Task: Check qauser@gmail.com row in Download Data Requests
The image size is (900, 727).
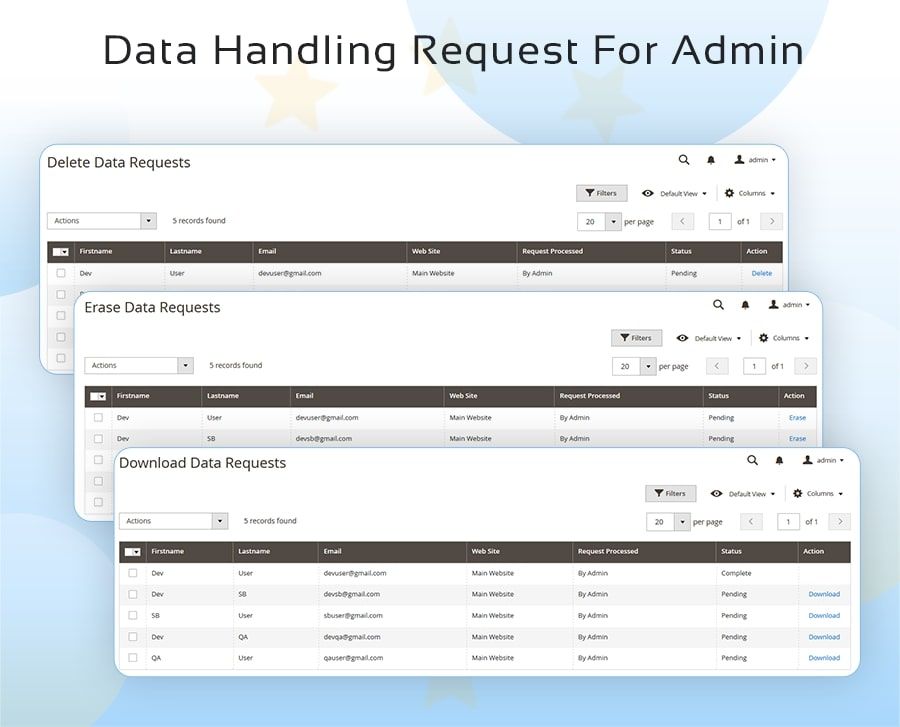Action: 133,658
